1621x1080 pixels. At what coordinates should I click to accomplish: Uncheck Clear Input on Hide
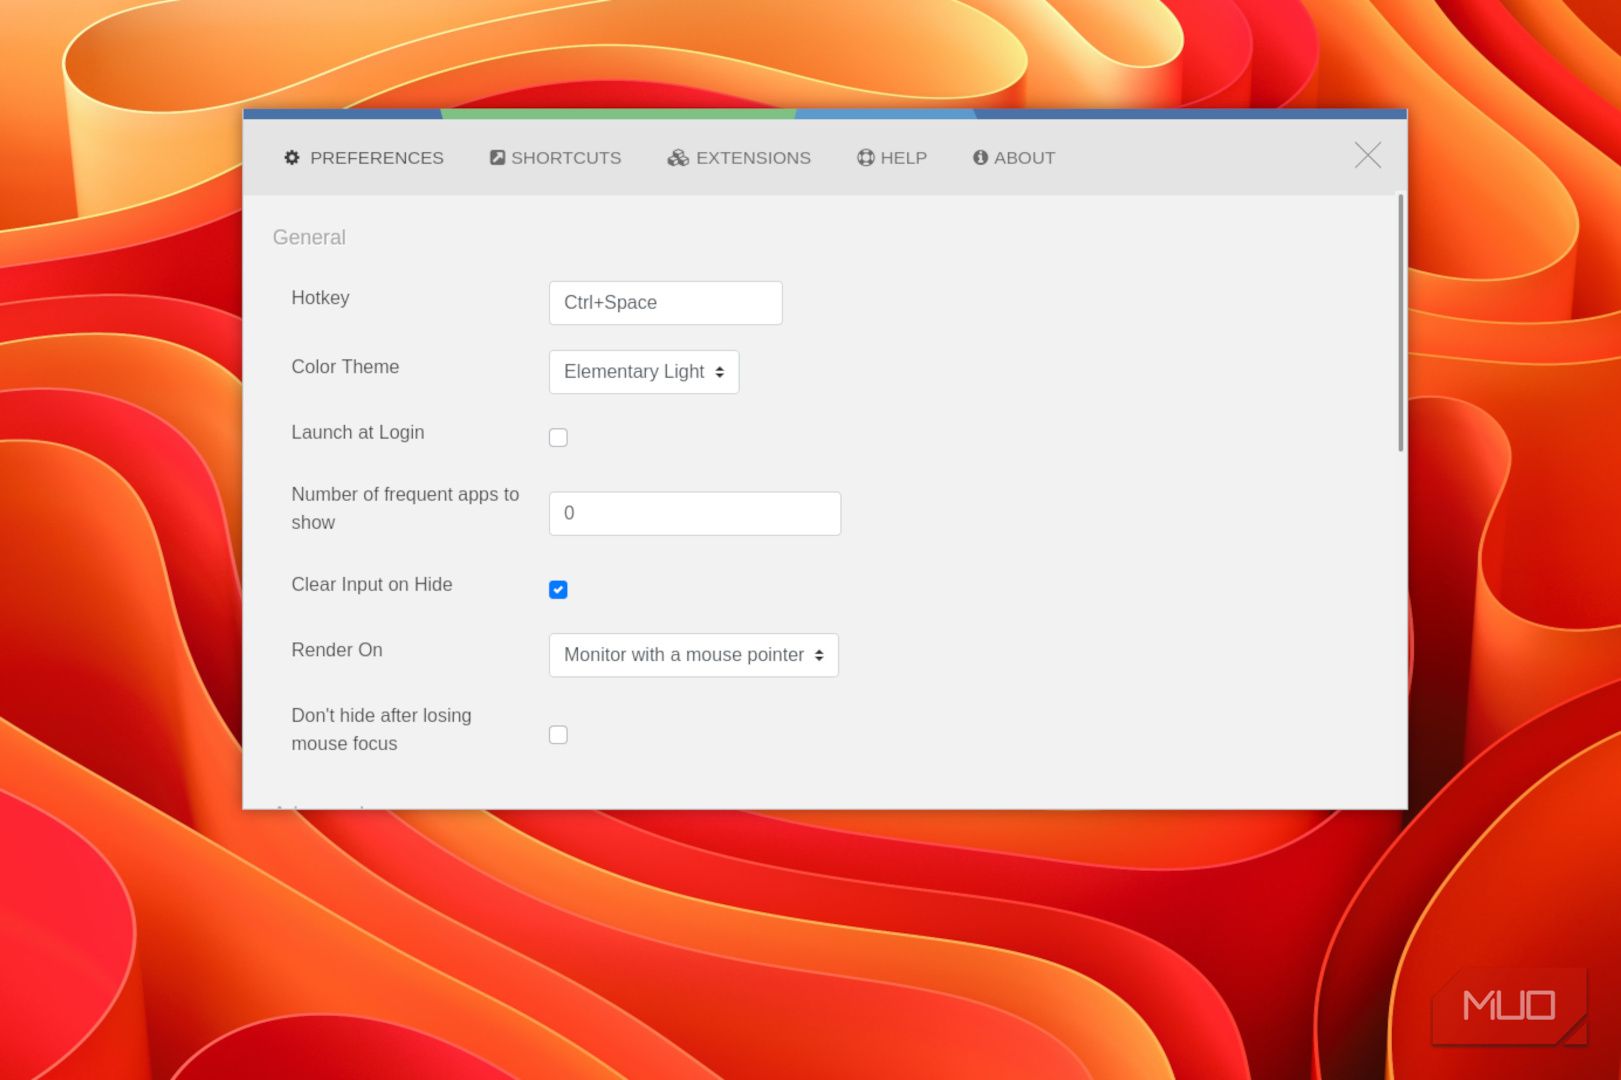(x=558, y=590)
